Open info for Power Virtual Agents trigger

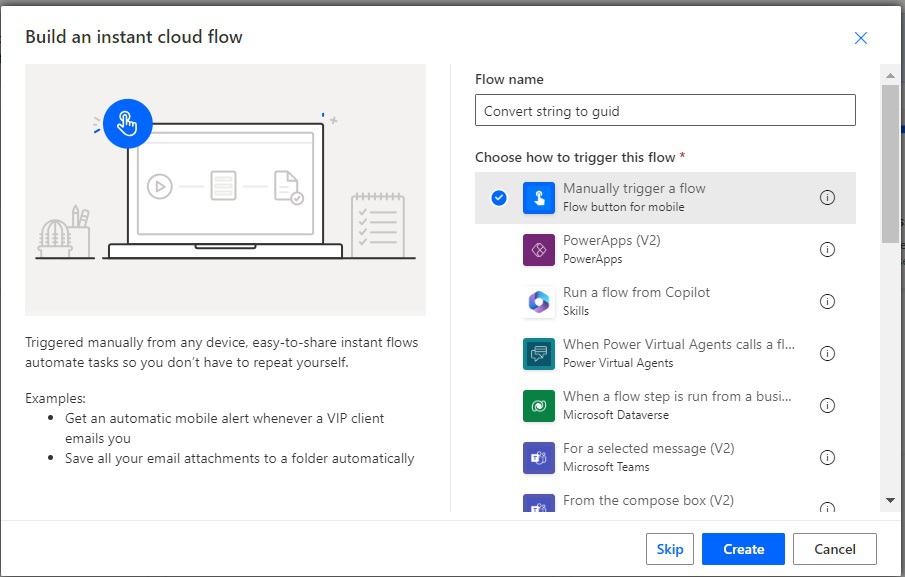(x=827, y=354)
